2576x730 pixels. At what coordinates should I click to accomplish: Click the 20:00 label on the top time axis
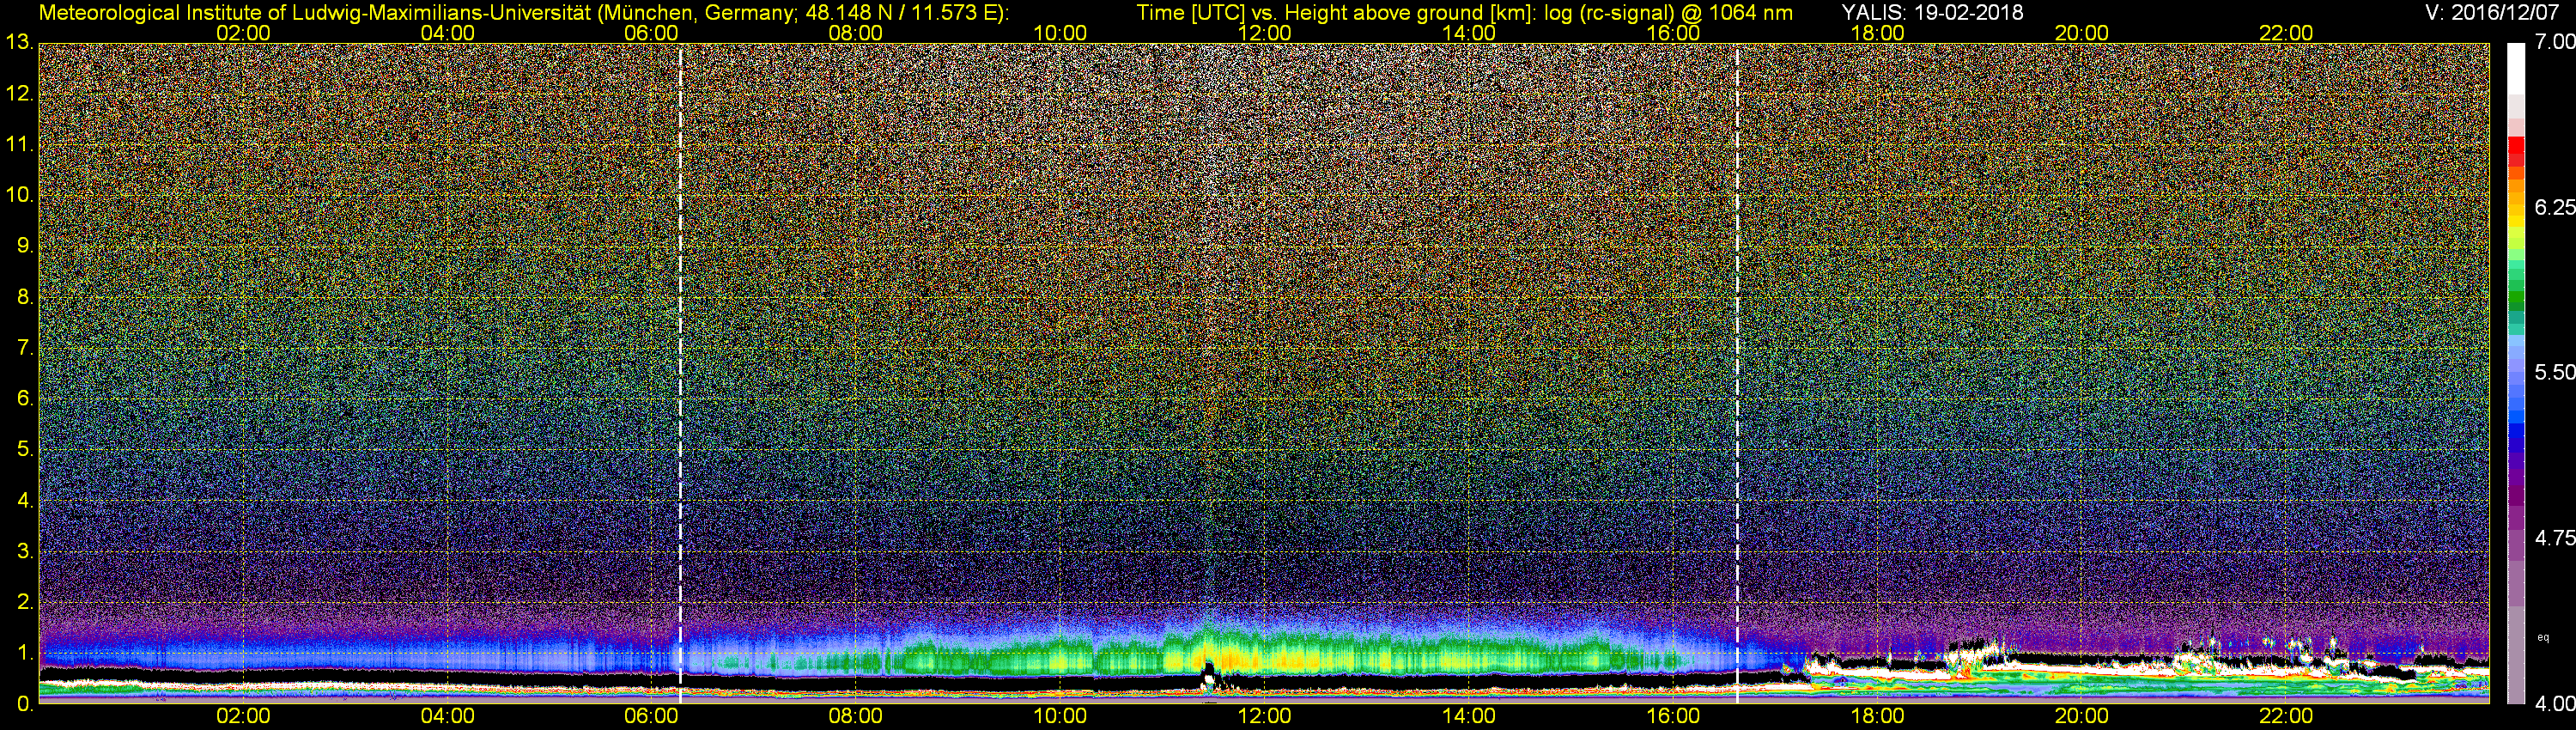point(2082,33)
